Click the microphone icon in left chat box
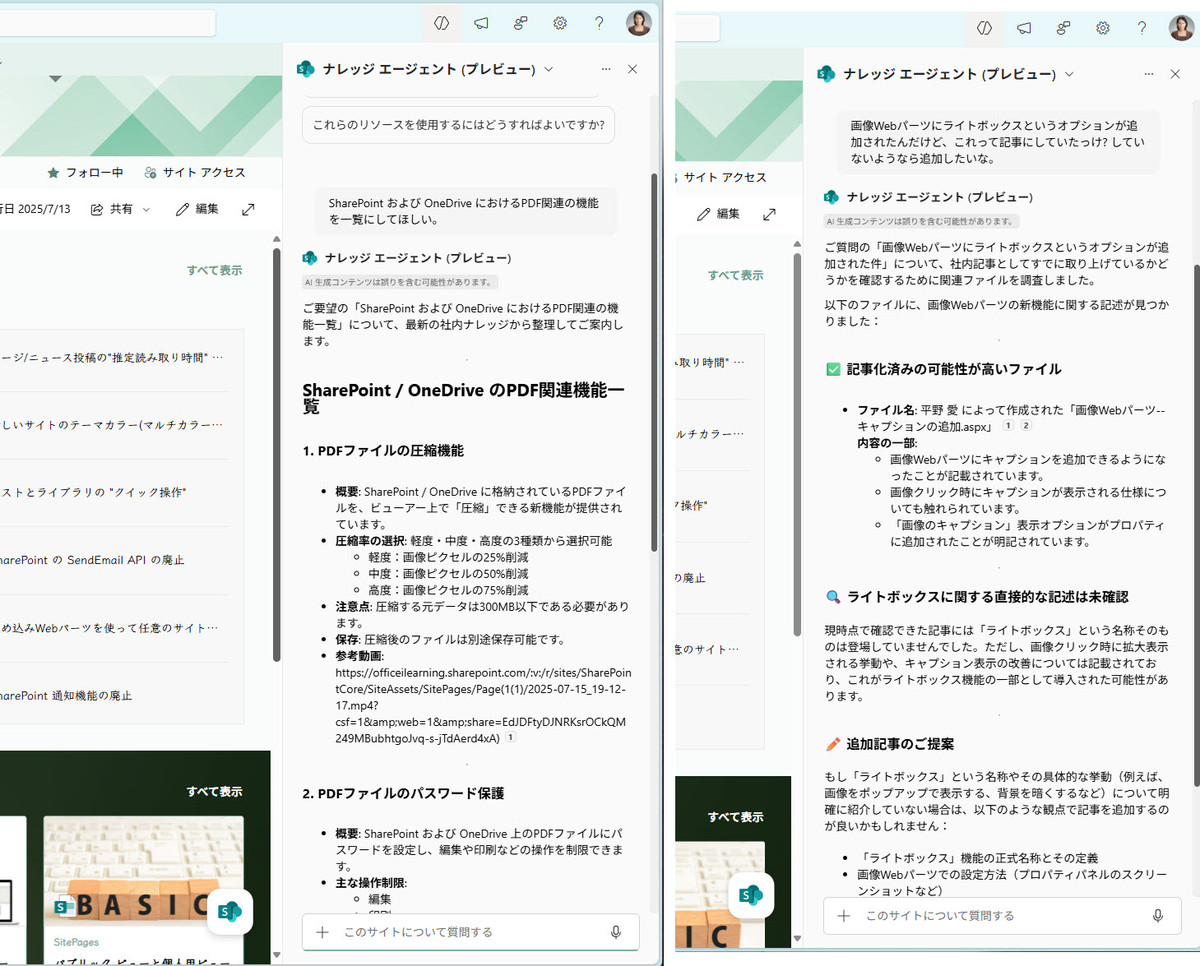1200x966 pixels. point(616,932)
